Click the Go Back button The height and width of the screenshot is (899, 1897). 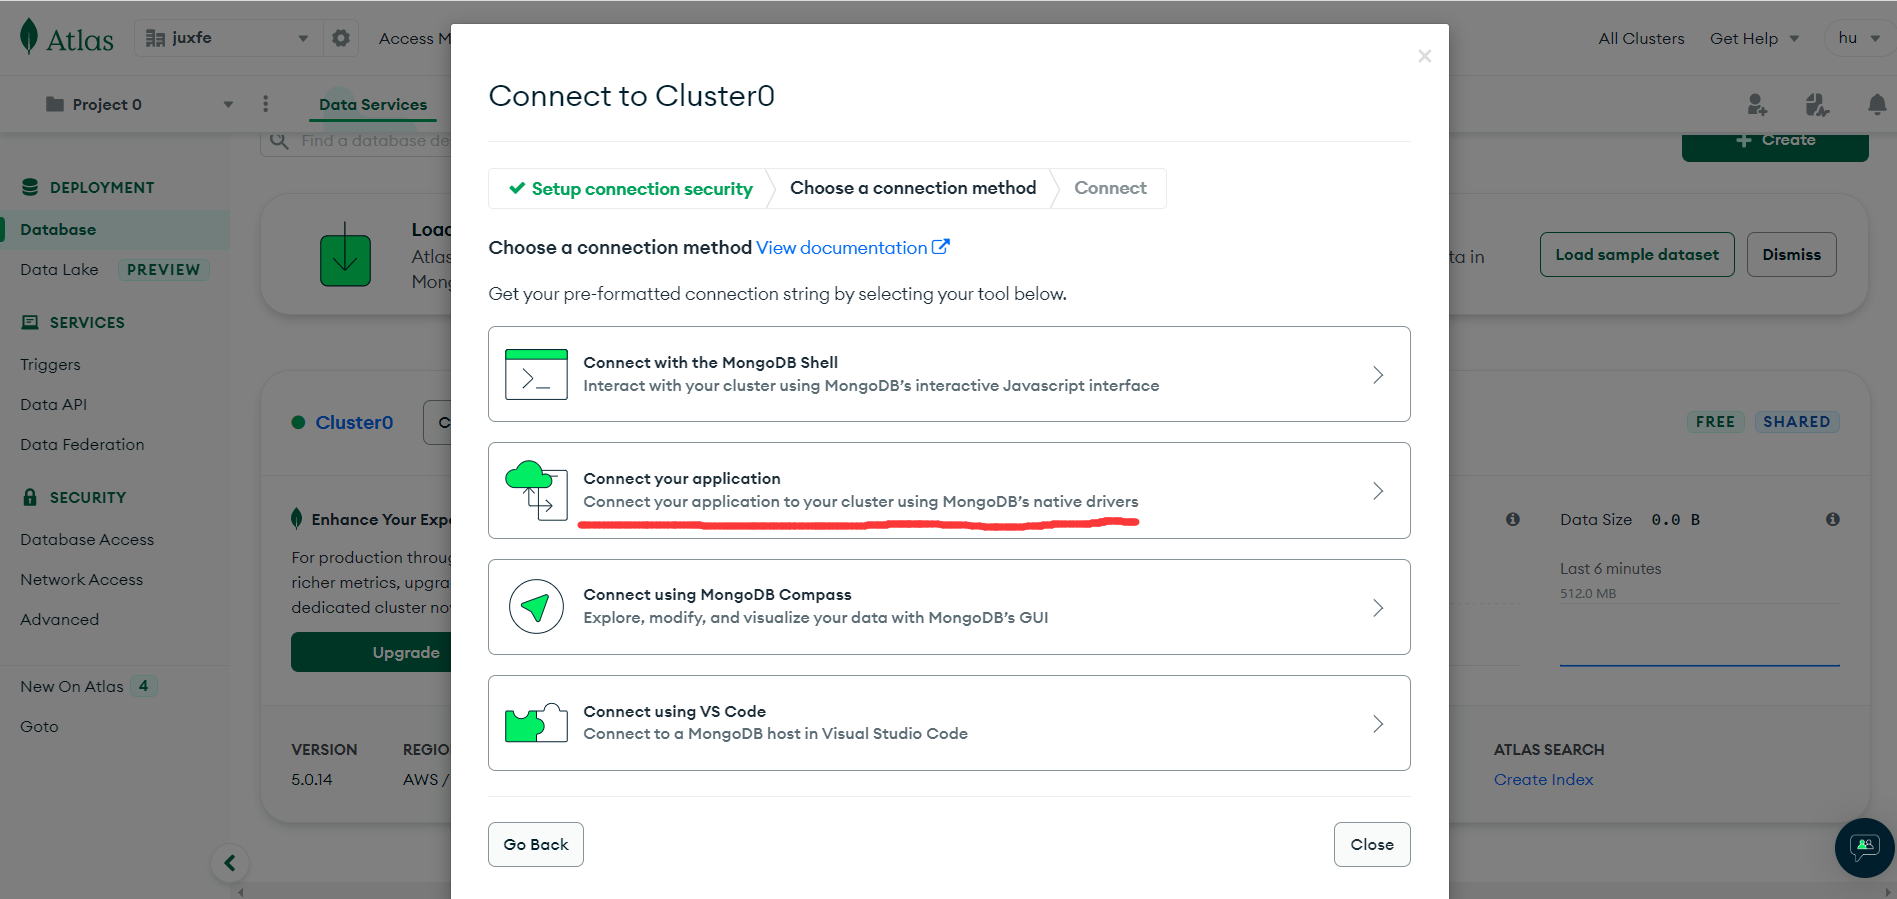point(536,845)
